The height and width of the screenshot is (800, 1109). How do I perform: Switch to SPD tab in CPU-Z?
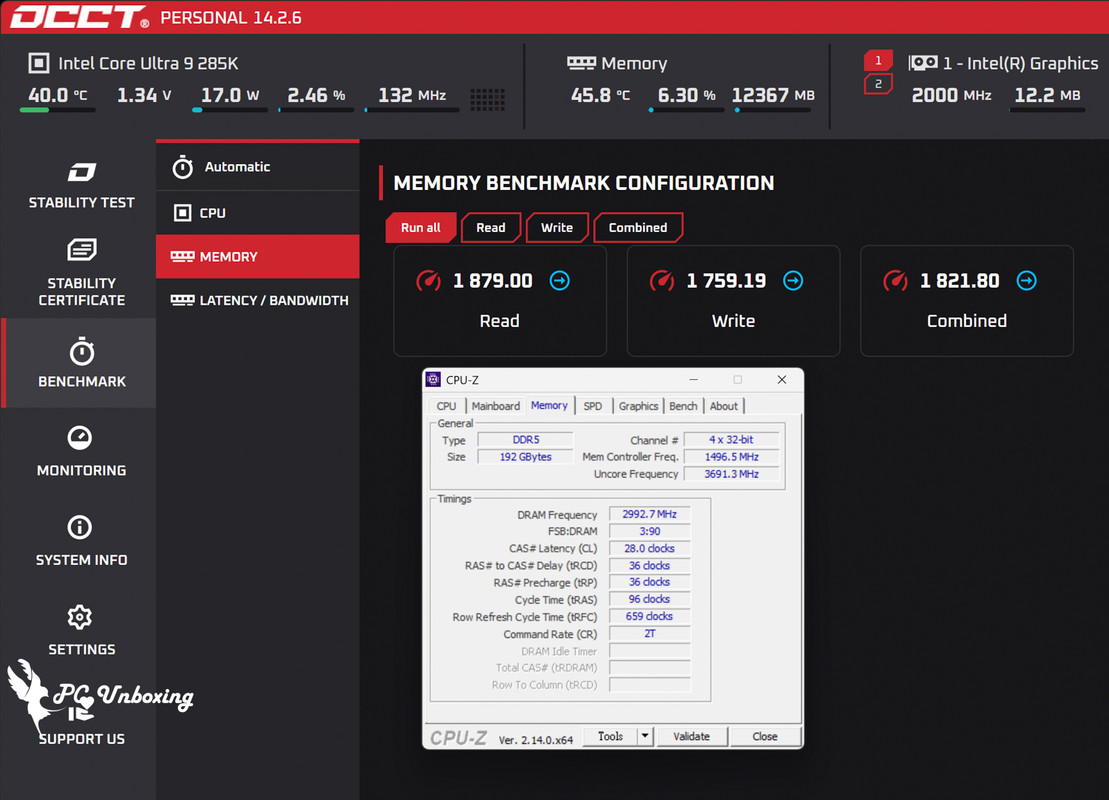point(593,406)
